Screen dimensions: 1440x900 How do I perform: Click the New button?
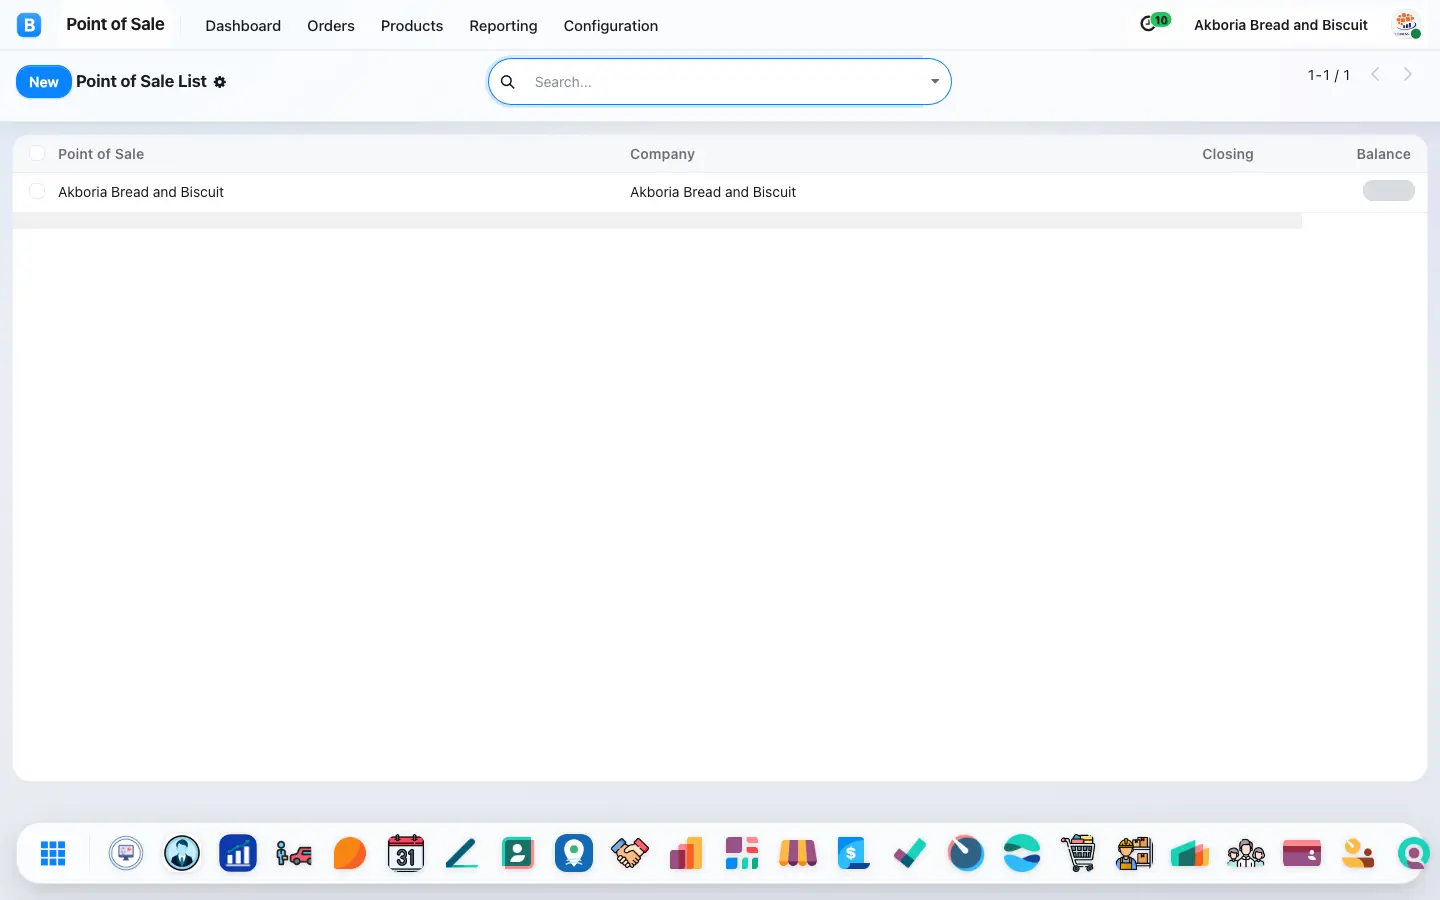pos(44,82)
